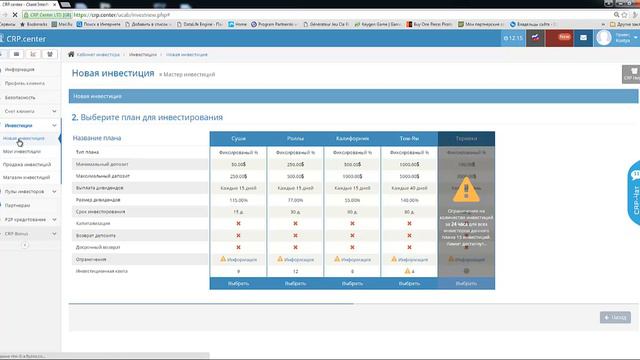The image size is (640, 360).
Task: Open the bar chart shortcut in sidebar
Action: tap(33, 54)
